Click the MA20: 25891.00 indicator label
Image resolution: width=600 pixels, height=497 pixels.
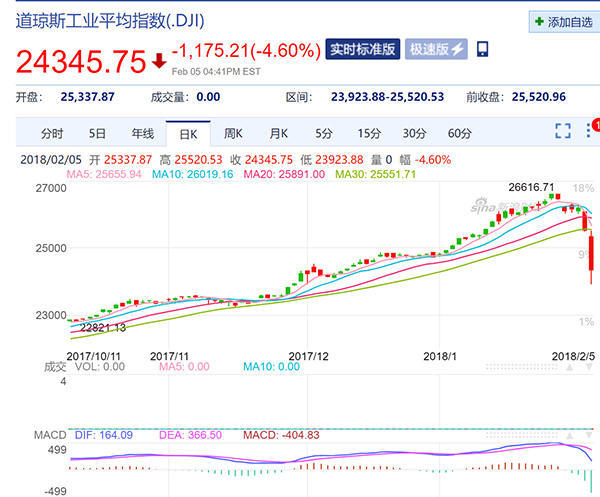tap(284, 174)
